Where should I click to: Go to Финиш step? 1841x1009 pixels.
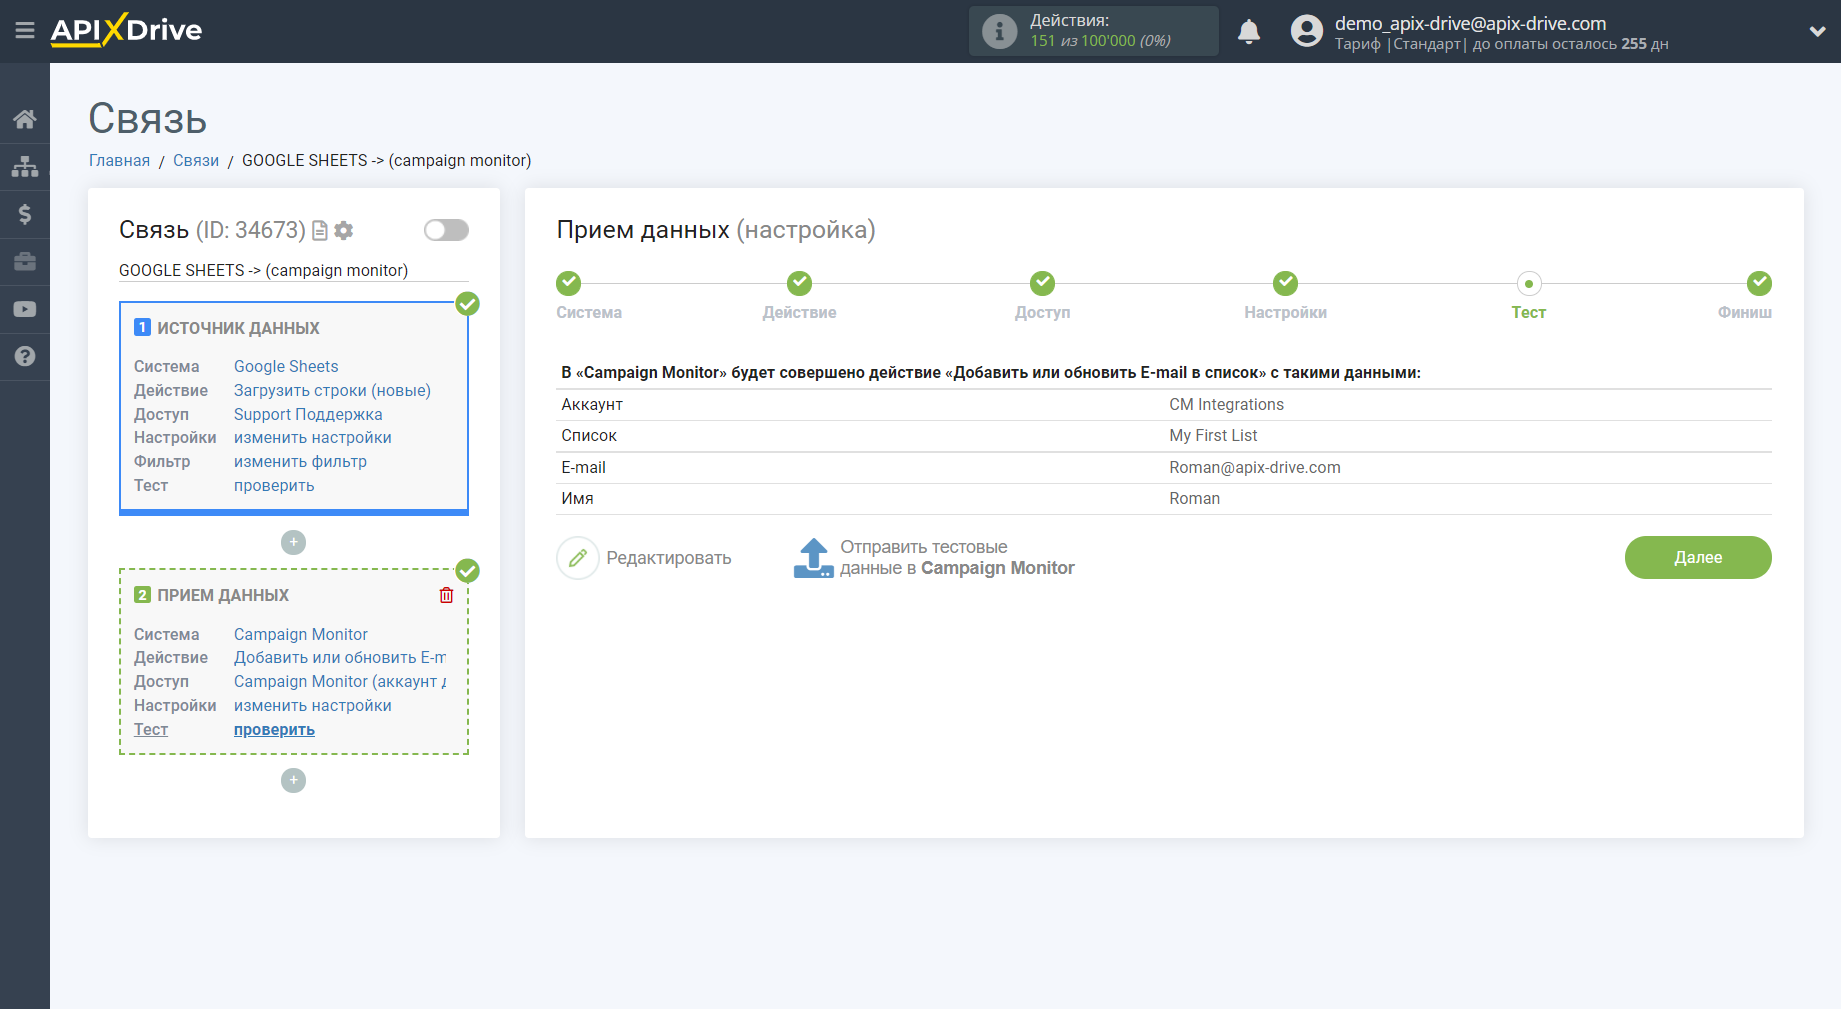click(1759, 283)
